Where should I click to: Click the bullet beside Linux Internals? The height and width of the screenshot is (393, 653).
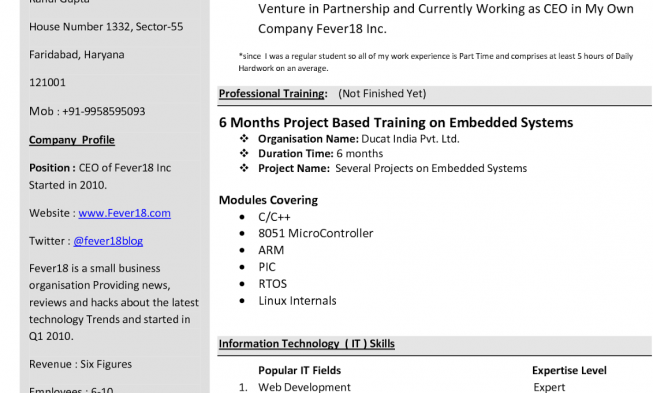point(242,301)
